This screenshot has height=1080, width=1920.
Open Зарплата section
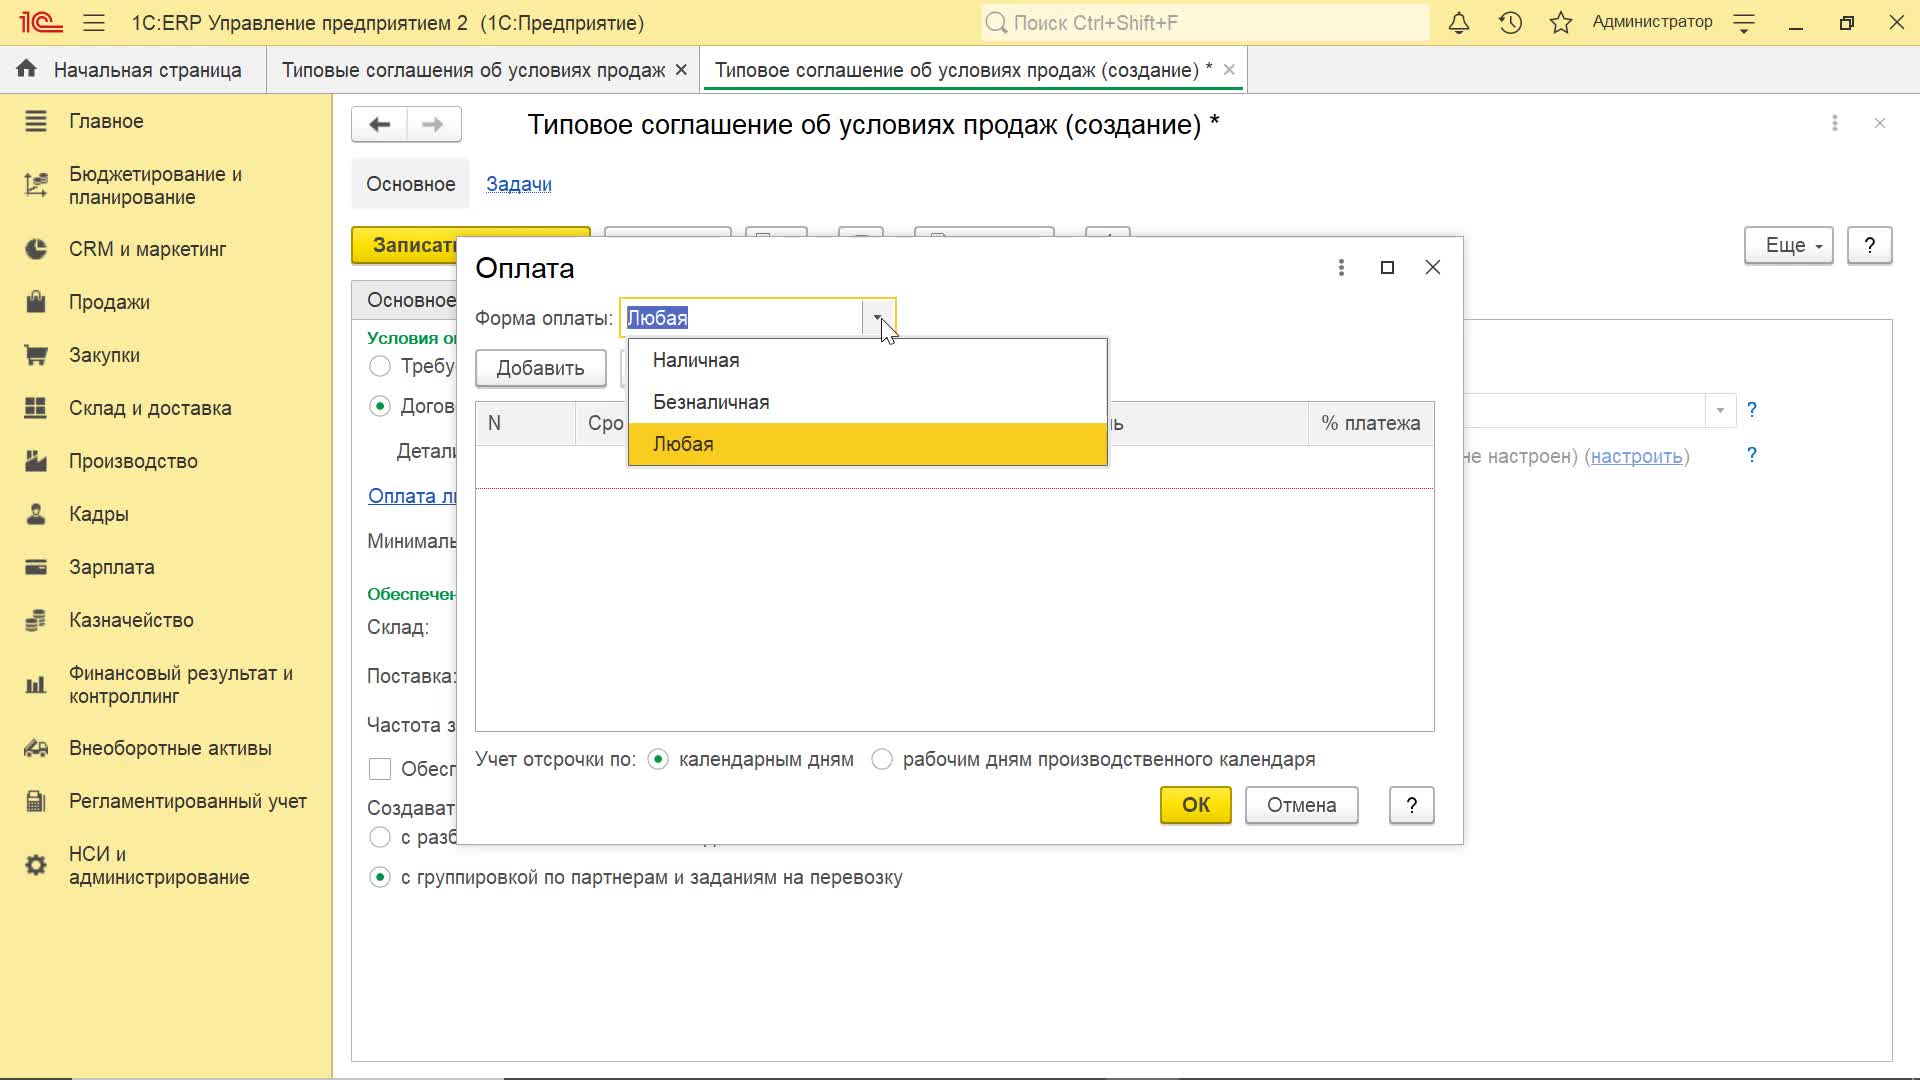[x=166, y=567]
